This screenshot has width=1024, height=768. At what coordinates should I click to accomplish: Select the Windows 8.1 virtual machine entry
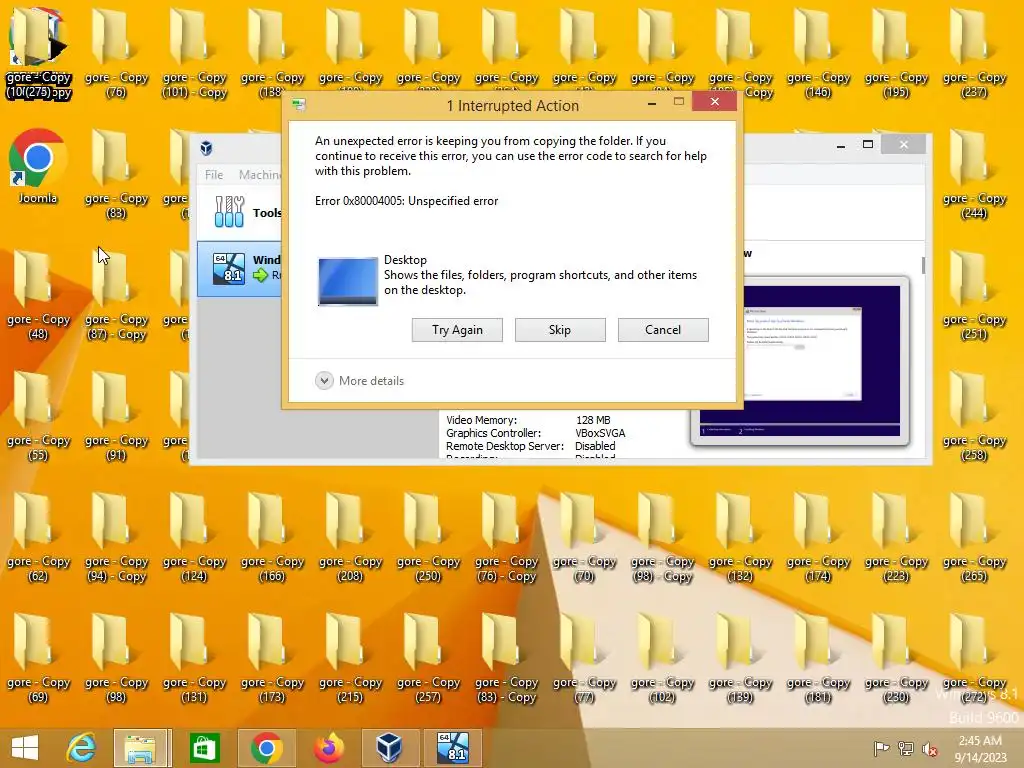pos(240,268)
